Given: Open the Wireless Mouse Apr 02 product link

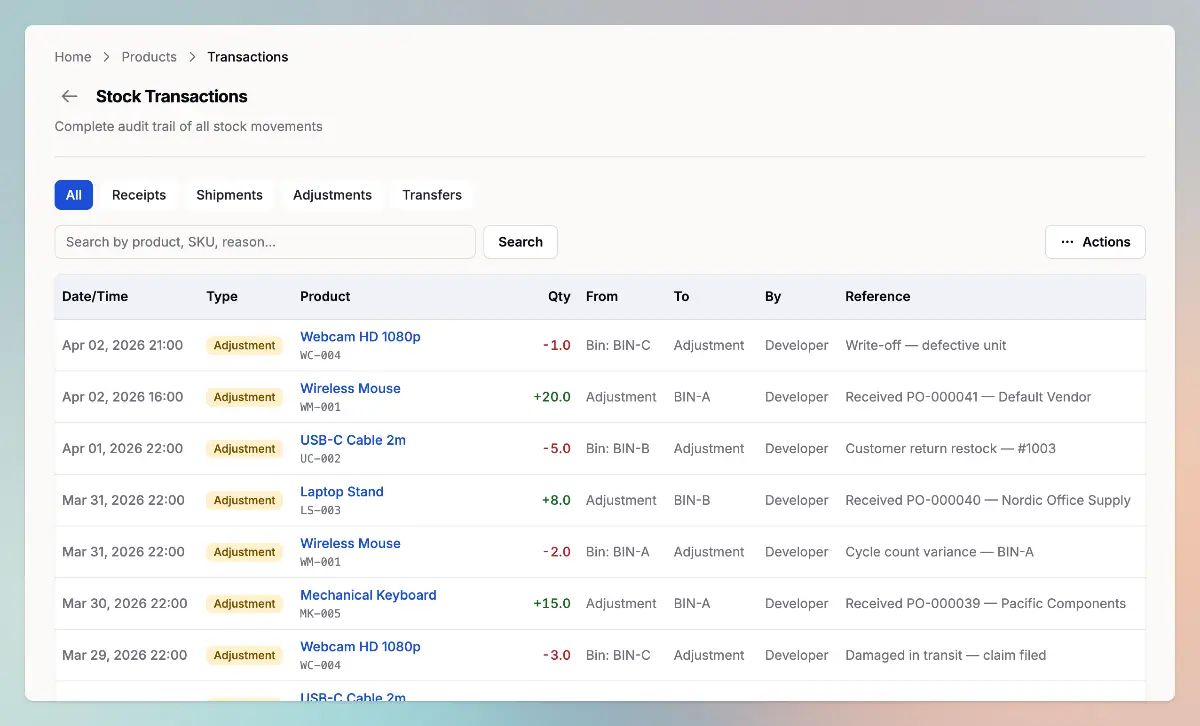Looking at the screenshot, I should 350,388.
